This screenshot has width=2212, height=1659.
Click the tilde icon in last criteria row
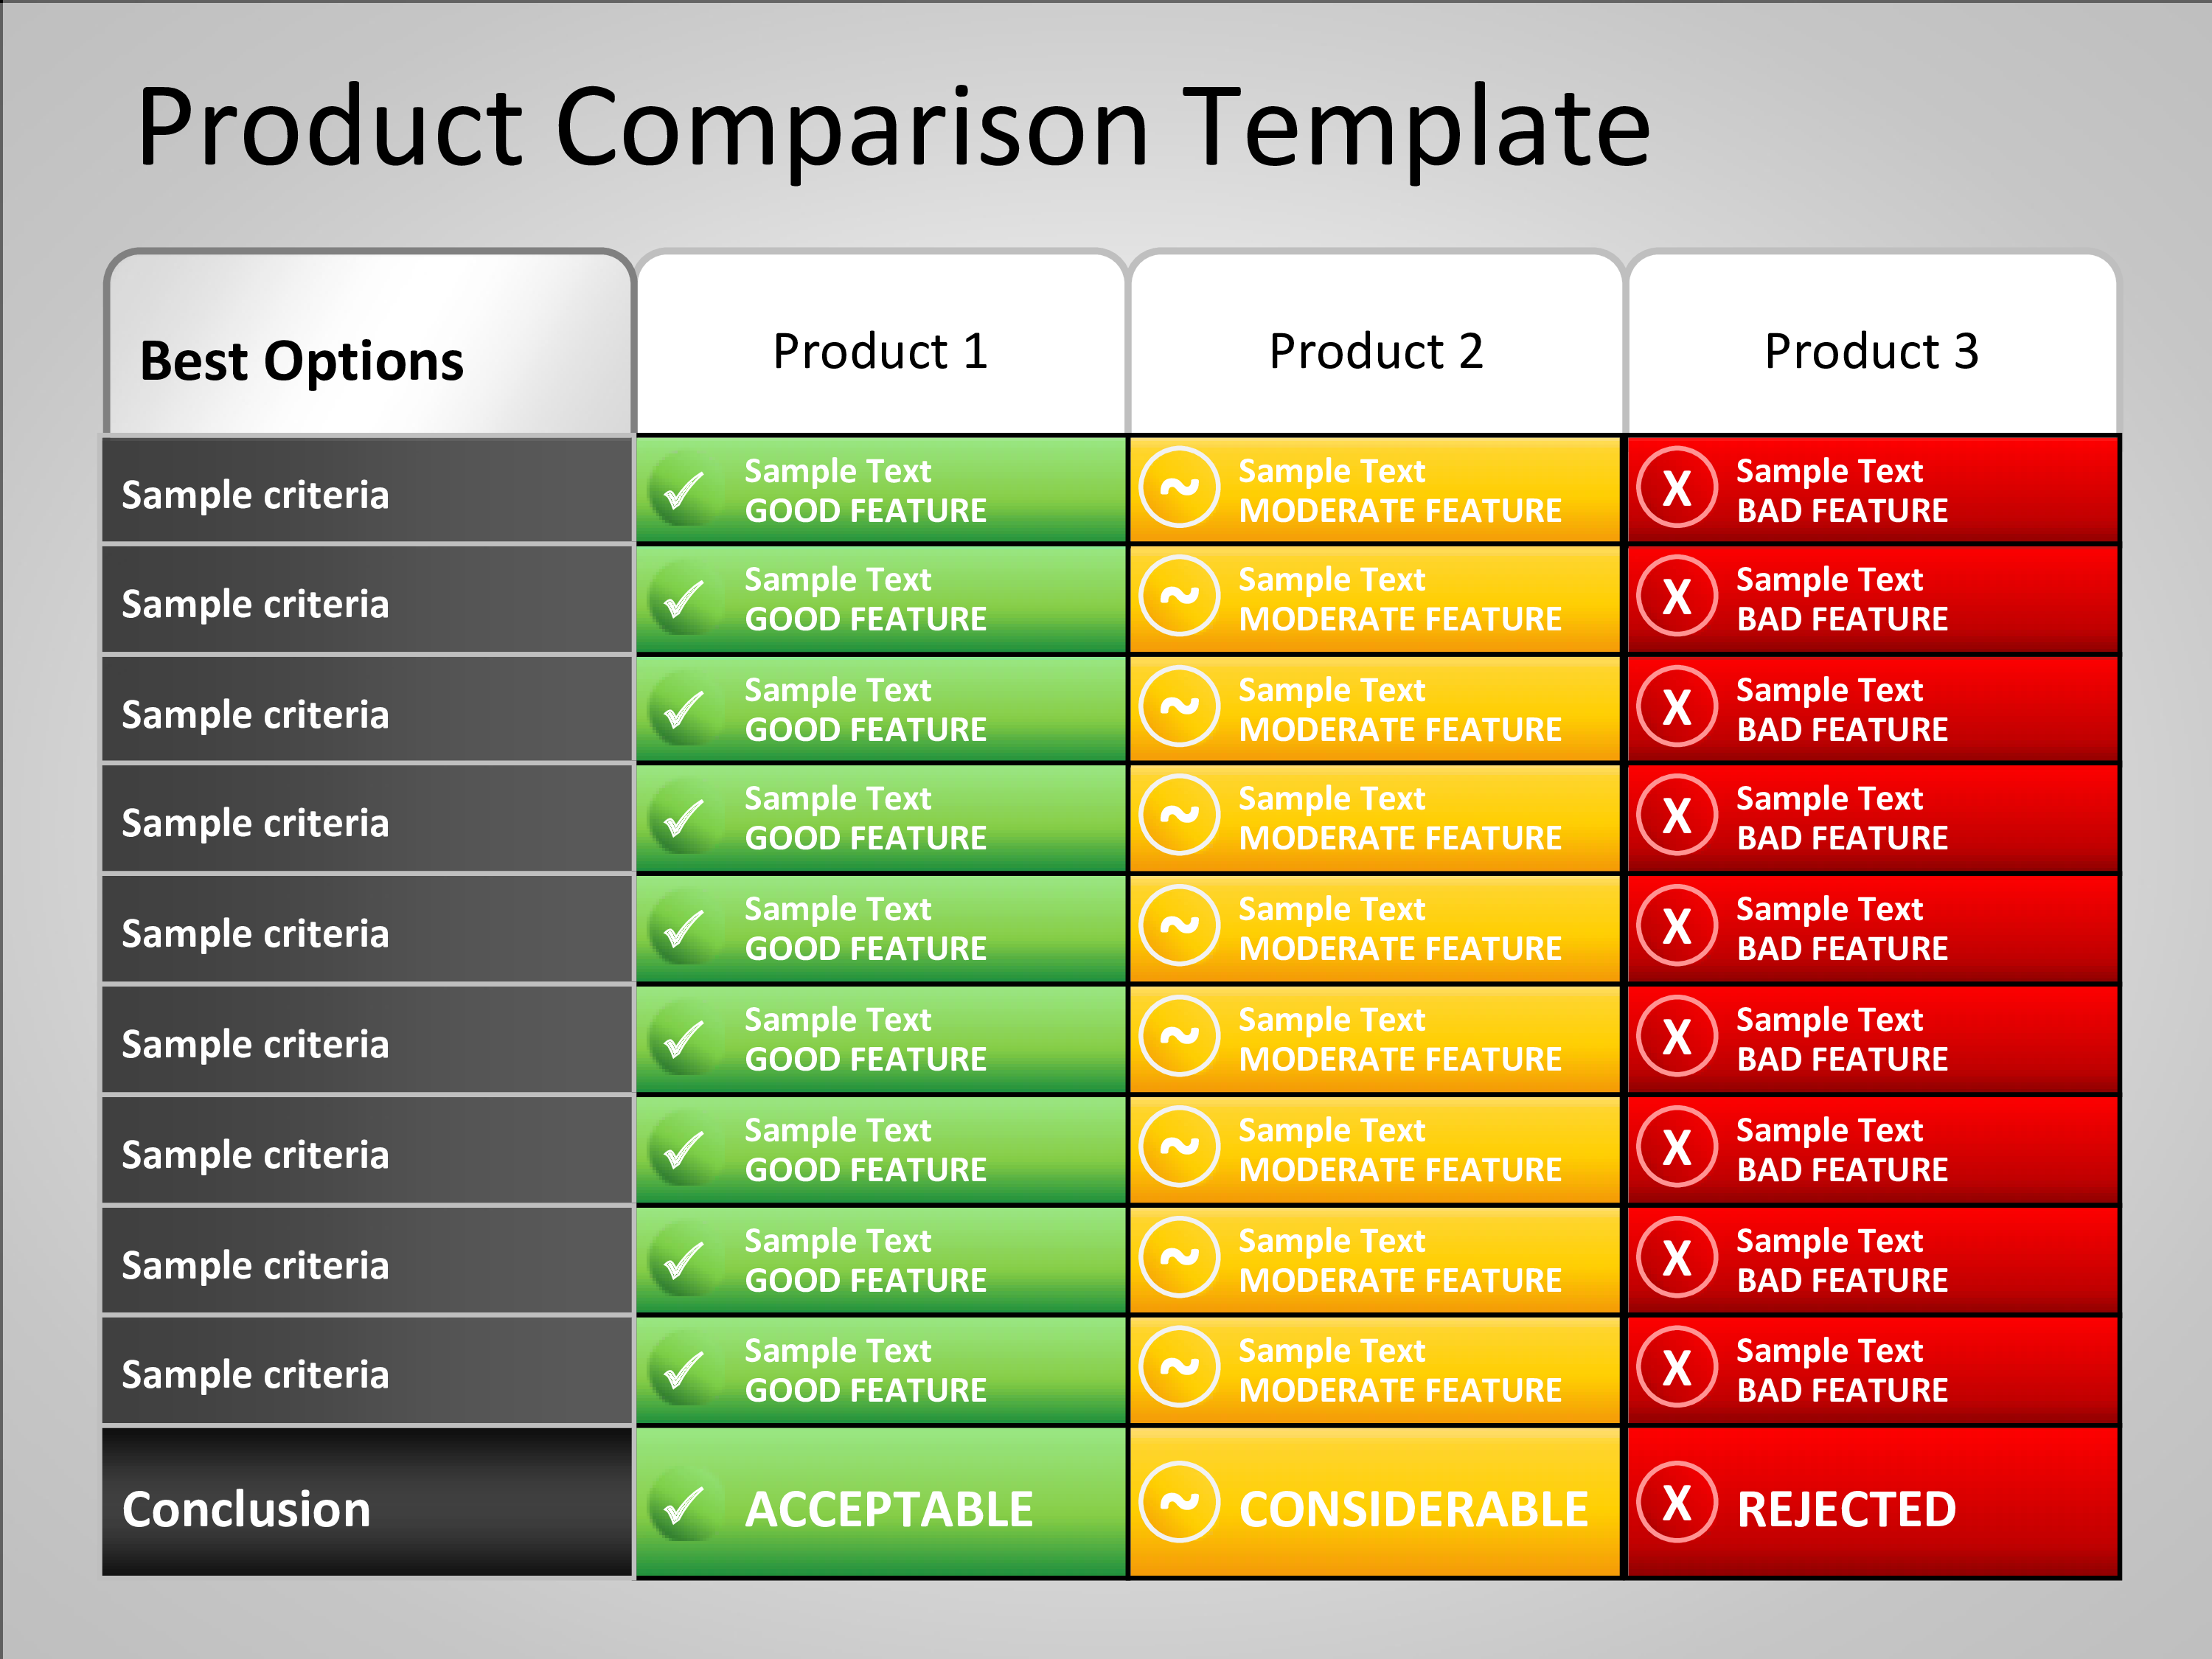click(1180, 1367)
